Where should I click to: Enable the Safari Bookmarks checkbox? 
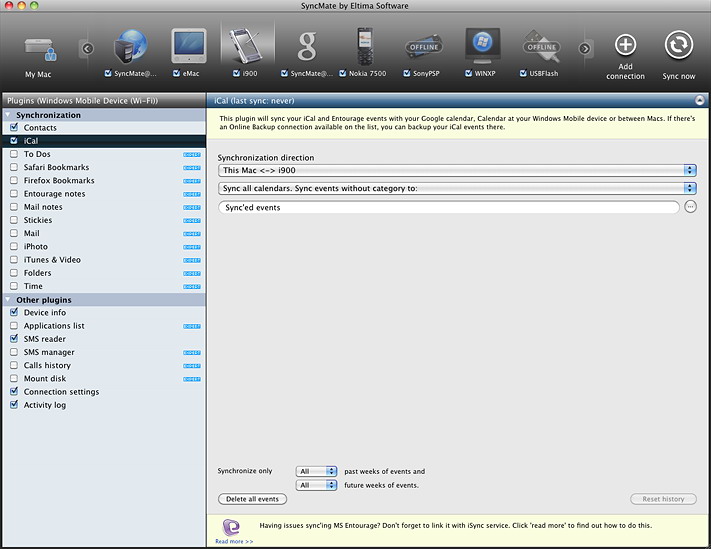coord(14,167)
